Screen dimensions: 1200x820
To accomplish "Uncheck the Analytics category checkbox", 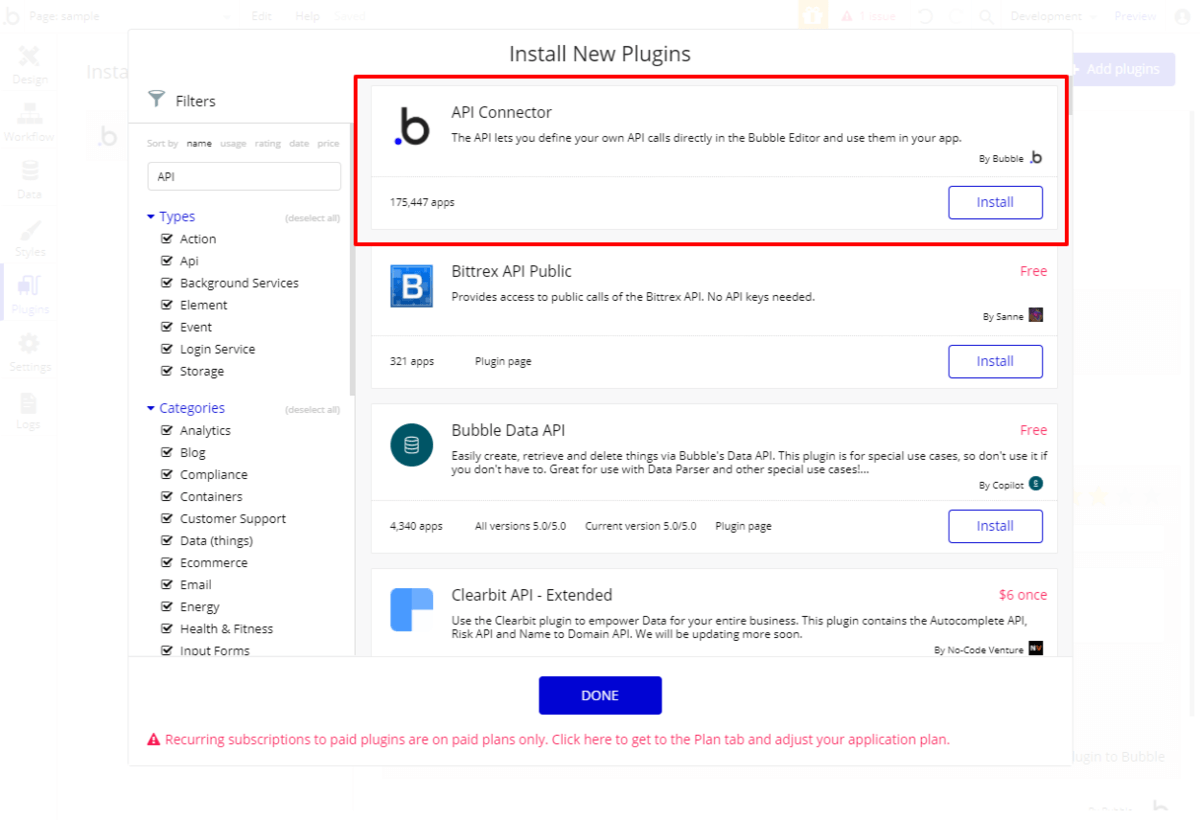I will pos(167,430).
